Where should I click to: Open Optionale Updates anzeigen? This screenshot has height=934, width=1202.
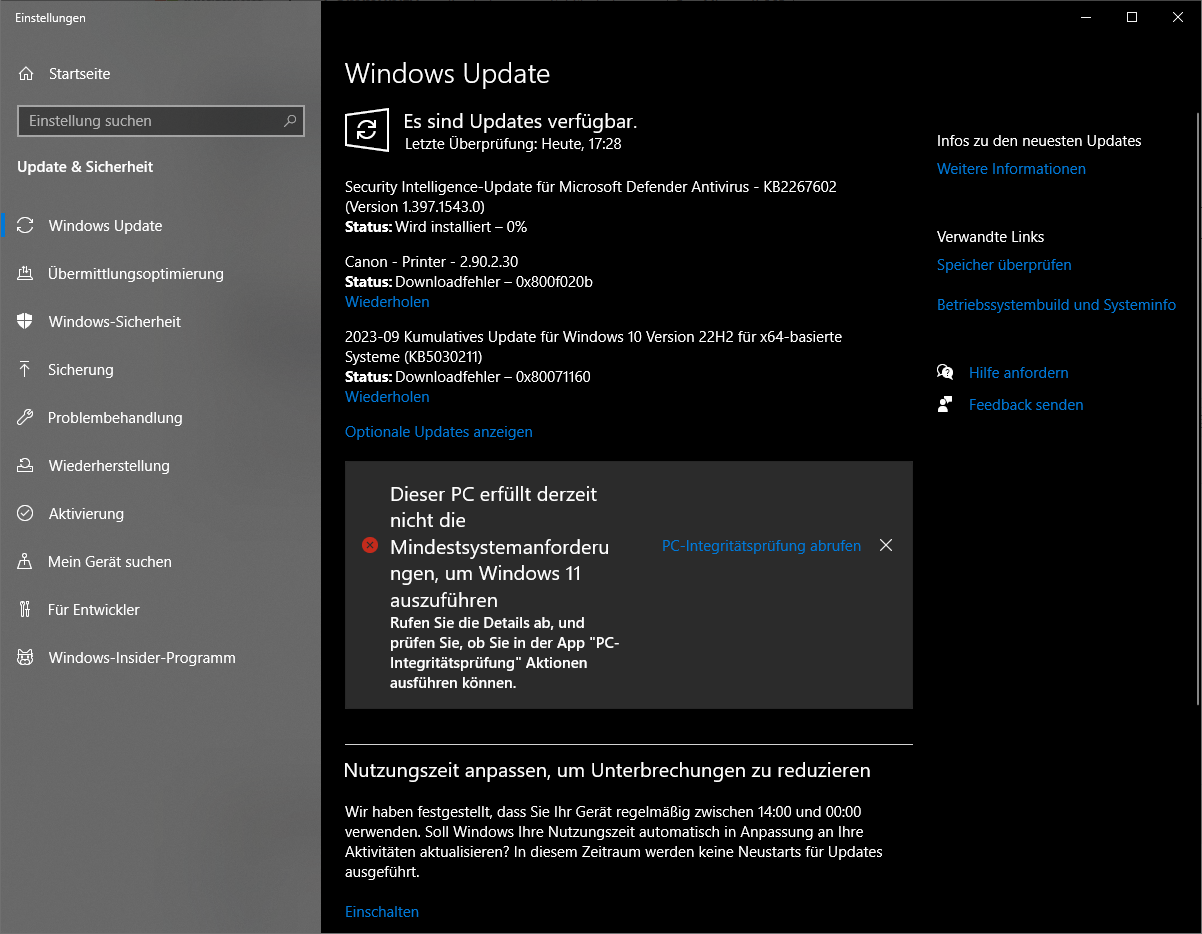438,431
